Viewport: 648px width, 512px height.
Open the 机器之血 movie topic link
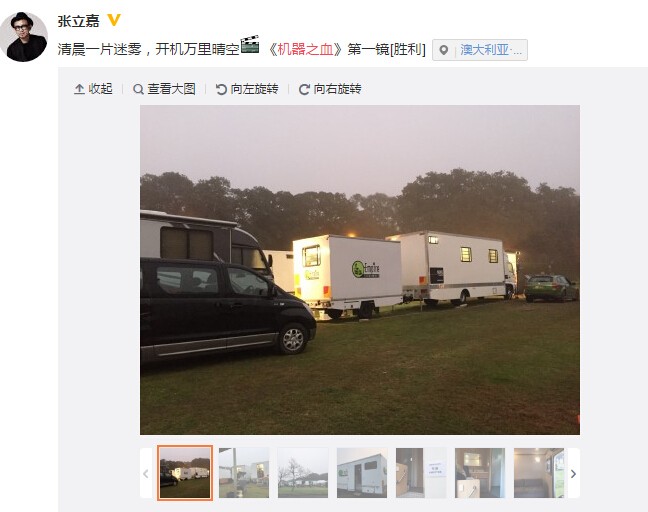(x=305, y=50)
